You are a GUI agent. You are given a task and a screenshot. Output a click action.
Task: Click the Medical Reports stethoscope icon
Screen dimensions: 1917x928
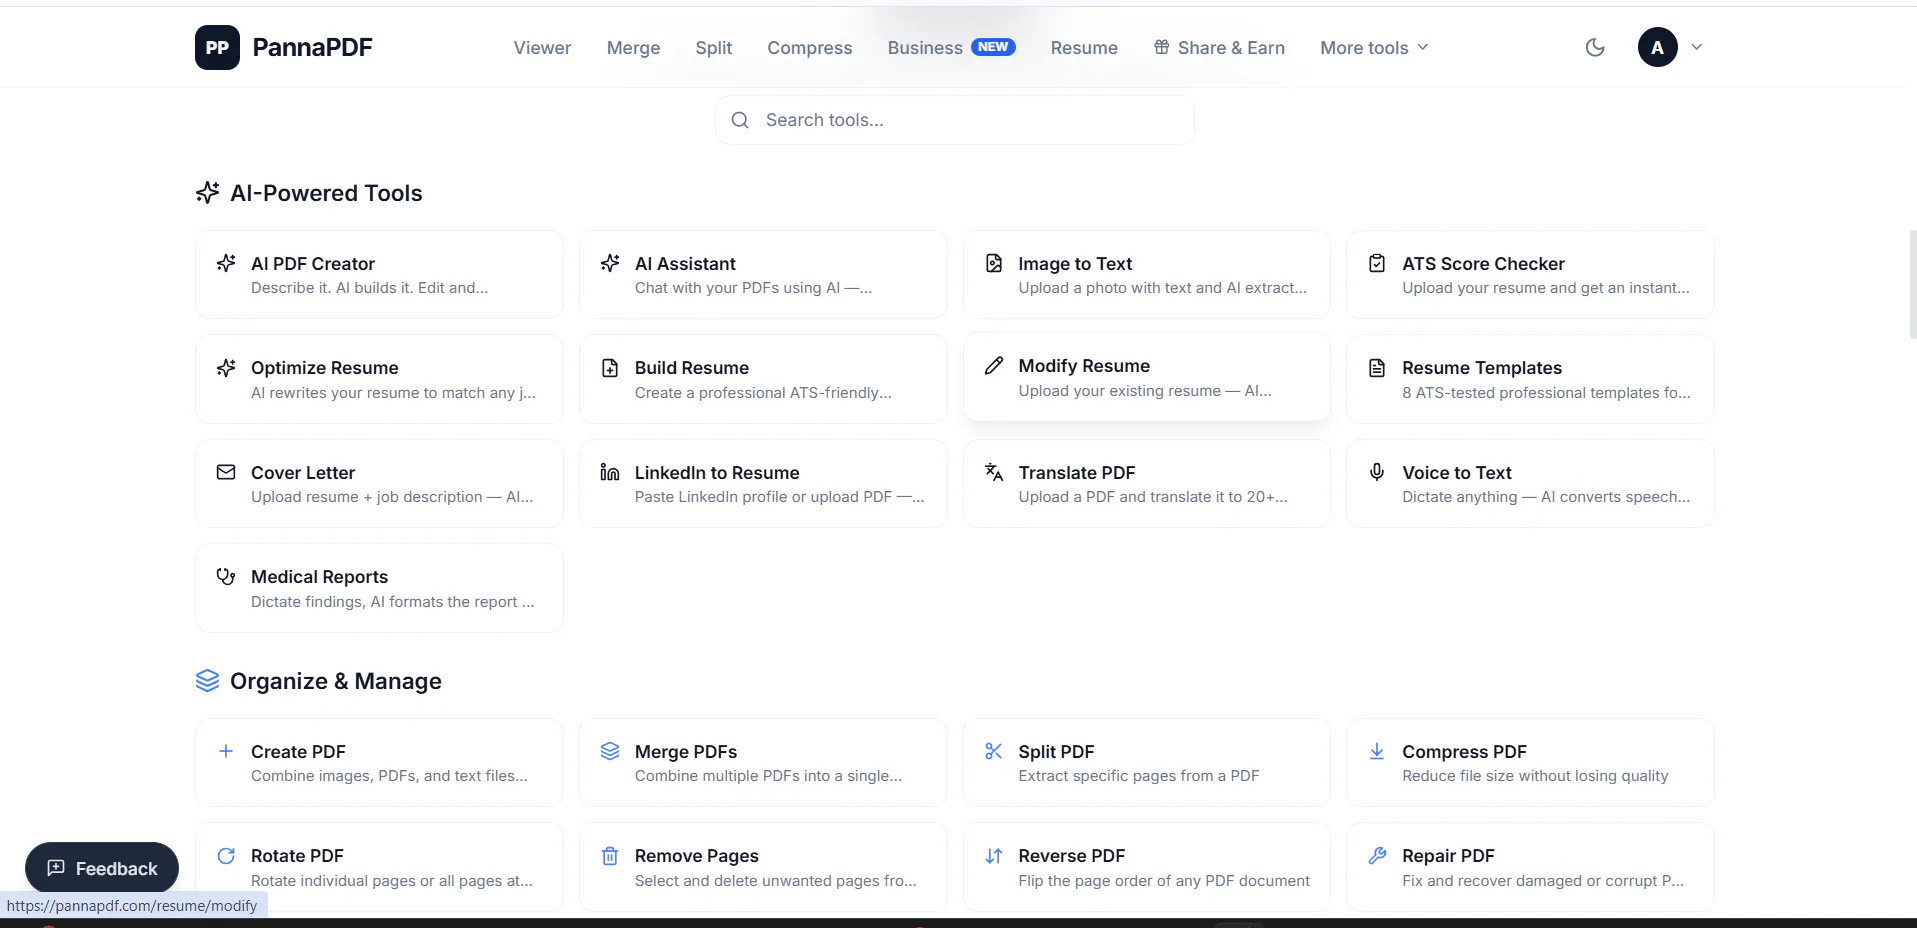(x=226, y=576)
